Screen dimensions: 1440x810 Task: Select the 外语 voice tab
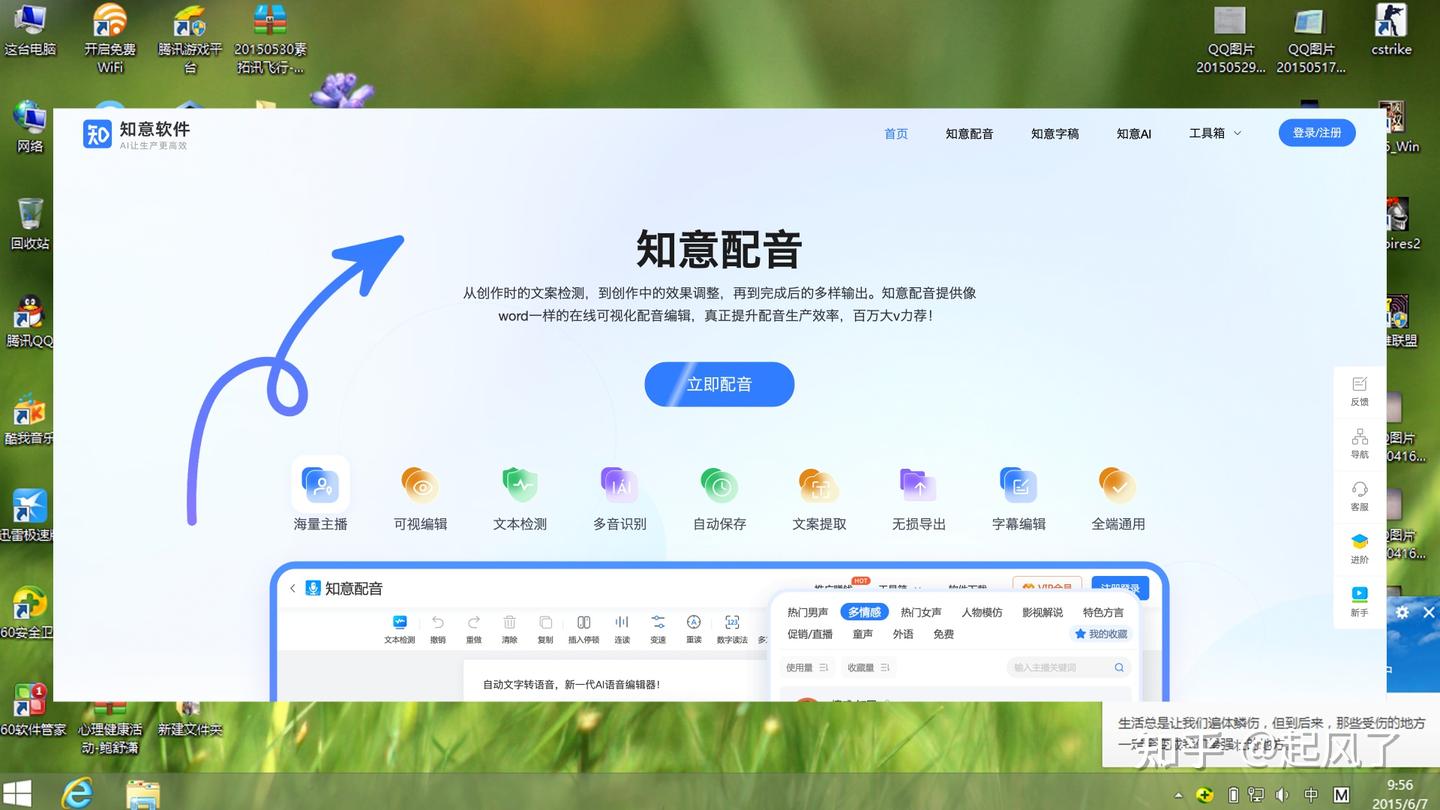point(903,634)
